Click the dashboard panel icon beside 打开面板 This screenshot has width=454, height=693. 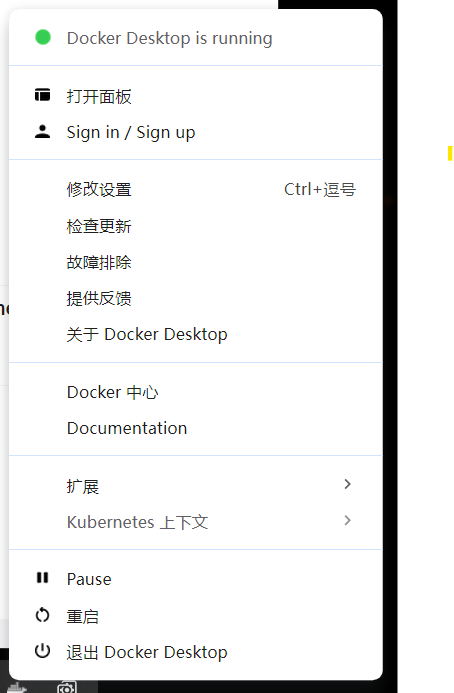[42, 95]
